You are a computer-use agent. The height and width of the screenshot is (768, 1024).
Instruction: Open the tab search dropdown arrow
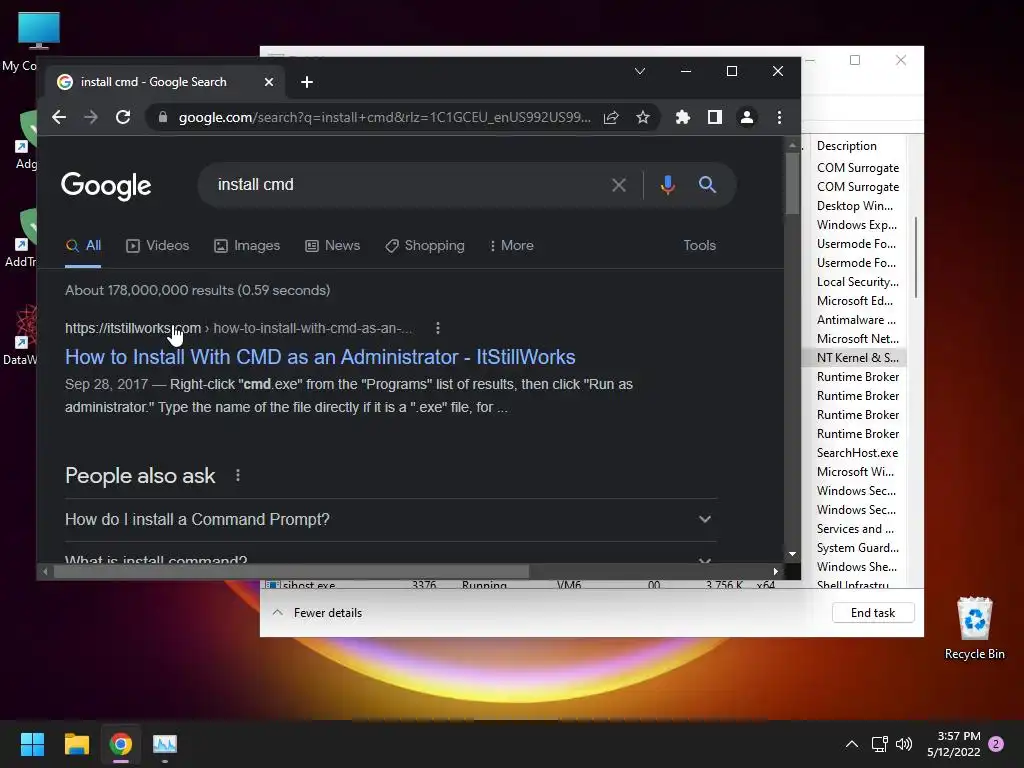(640, 71)
